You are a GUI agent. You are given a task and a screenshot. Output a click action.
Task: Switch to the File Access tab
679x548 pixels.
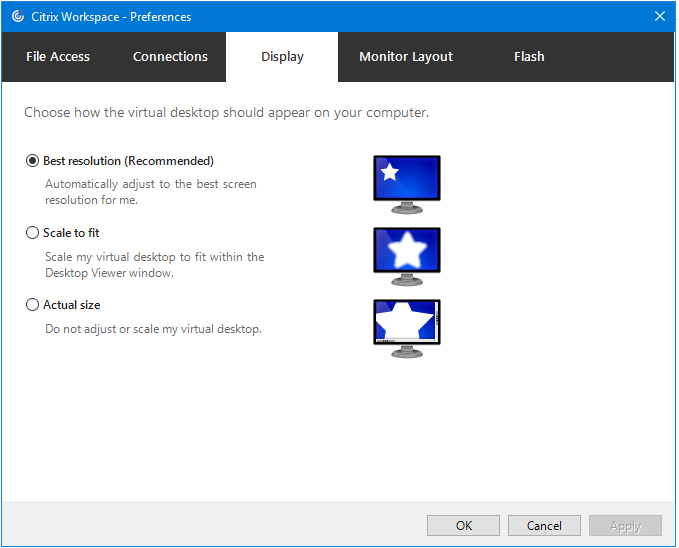(x=58, y=57)
